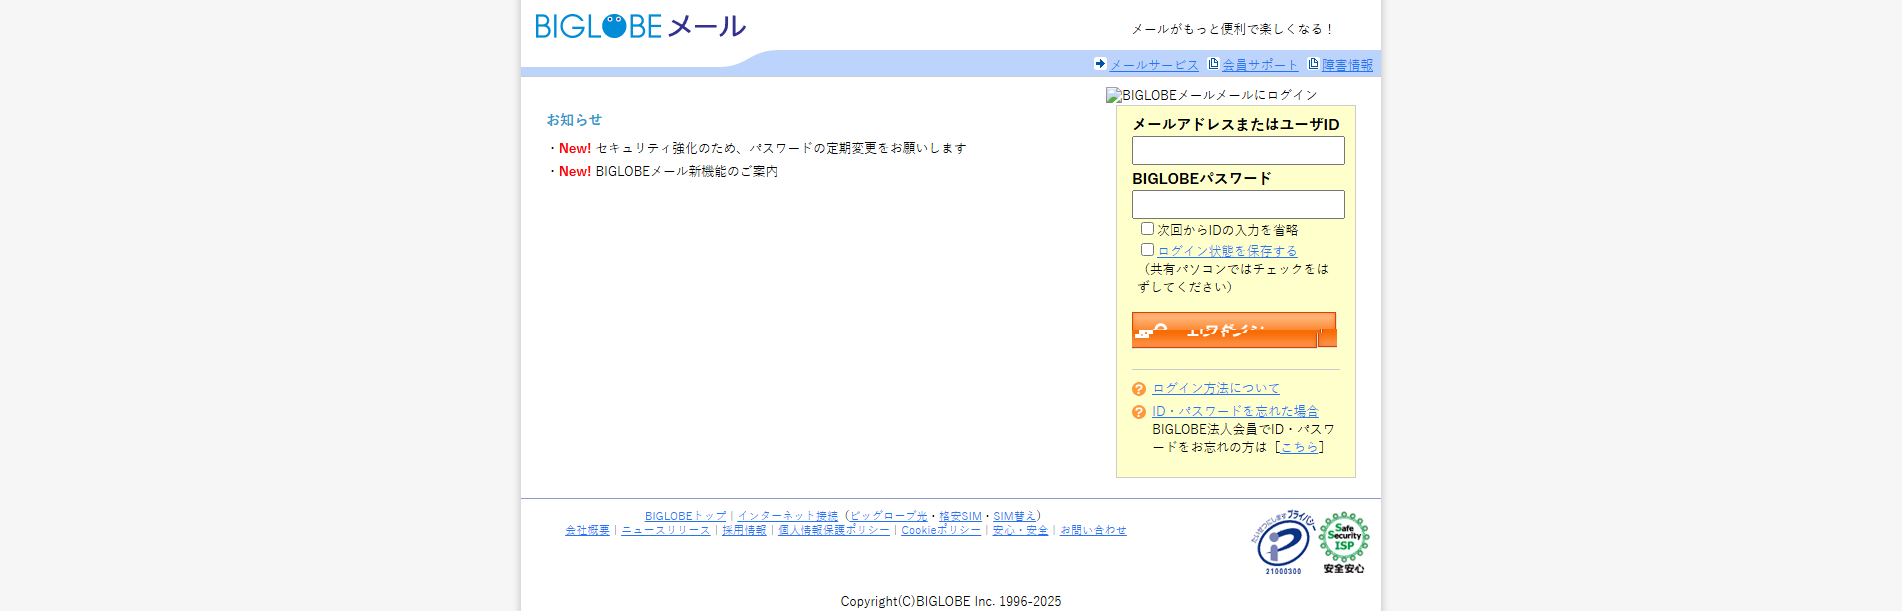Focus the BIGLOBEパスワード input field
Image resolution: width=1902 pixels, height=611 pixels.
(1238, 205)
